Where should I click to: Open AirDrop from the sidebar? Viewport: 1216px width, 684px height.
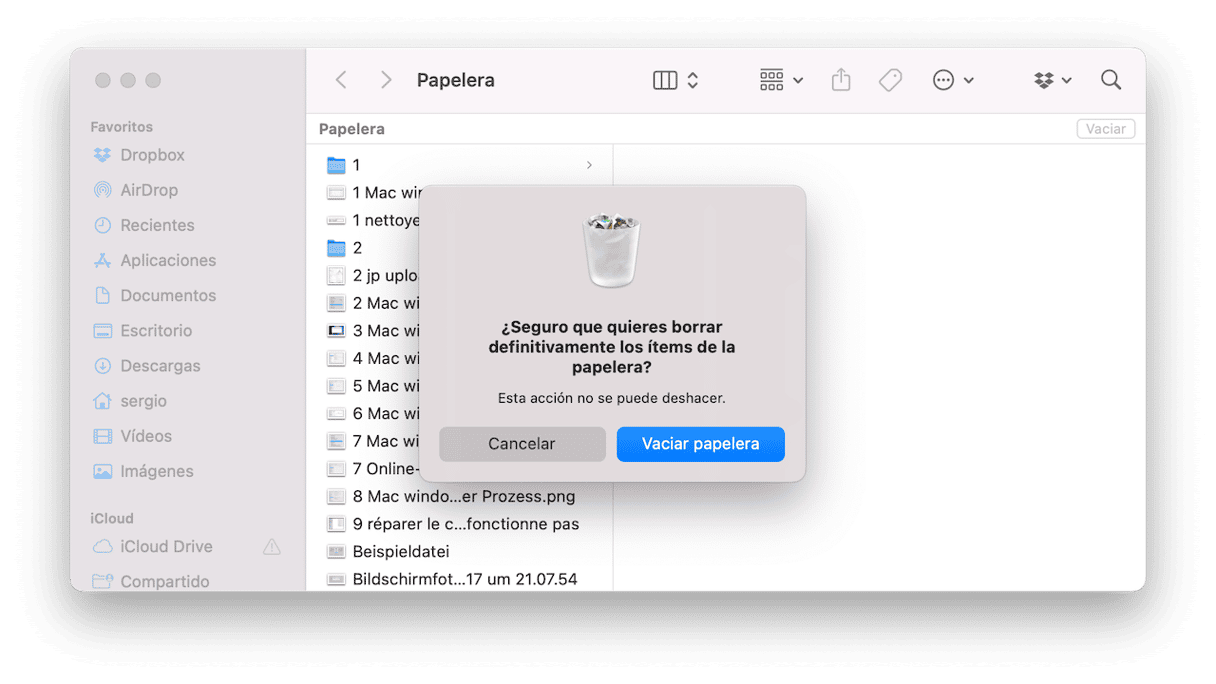pyautogui.click(x=148, y=190)
